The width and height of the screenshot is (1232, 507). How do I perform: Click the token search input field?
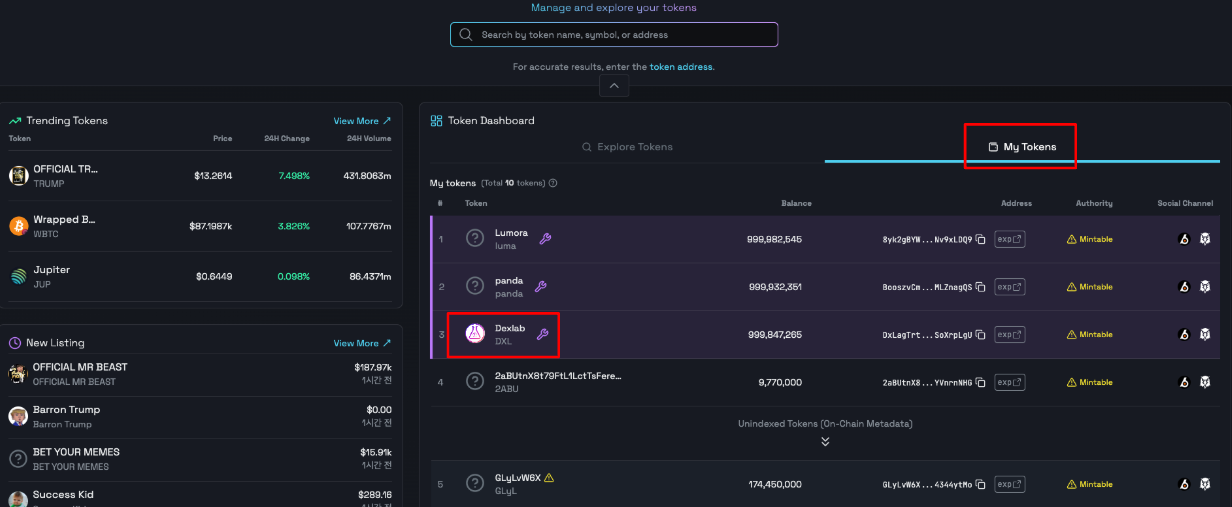tap(614, 35)
